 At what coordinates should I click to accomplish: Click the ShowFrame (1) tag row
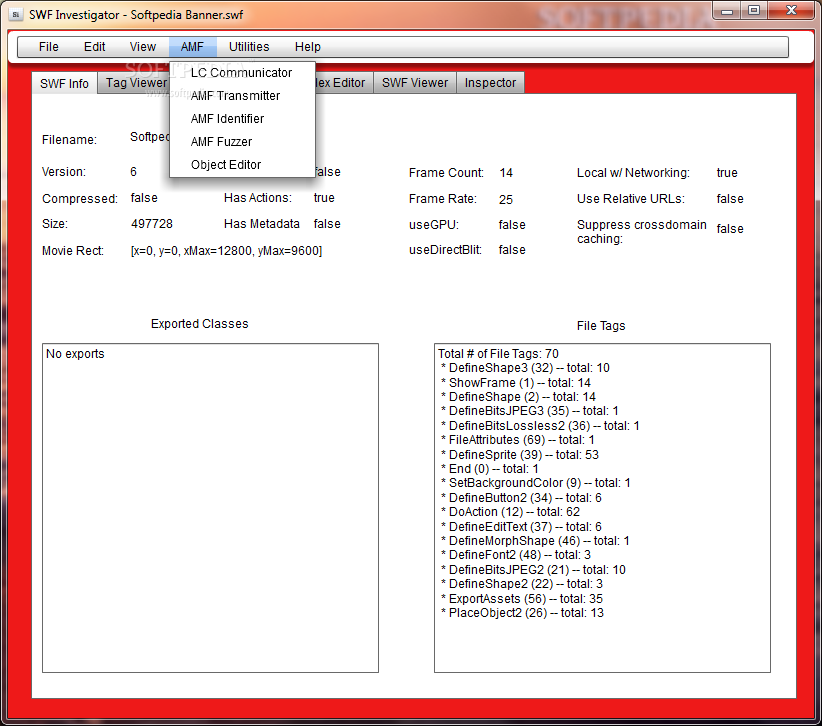(516, 383)
